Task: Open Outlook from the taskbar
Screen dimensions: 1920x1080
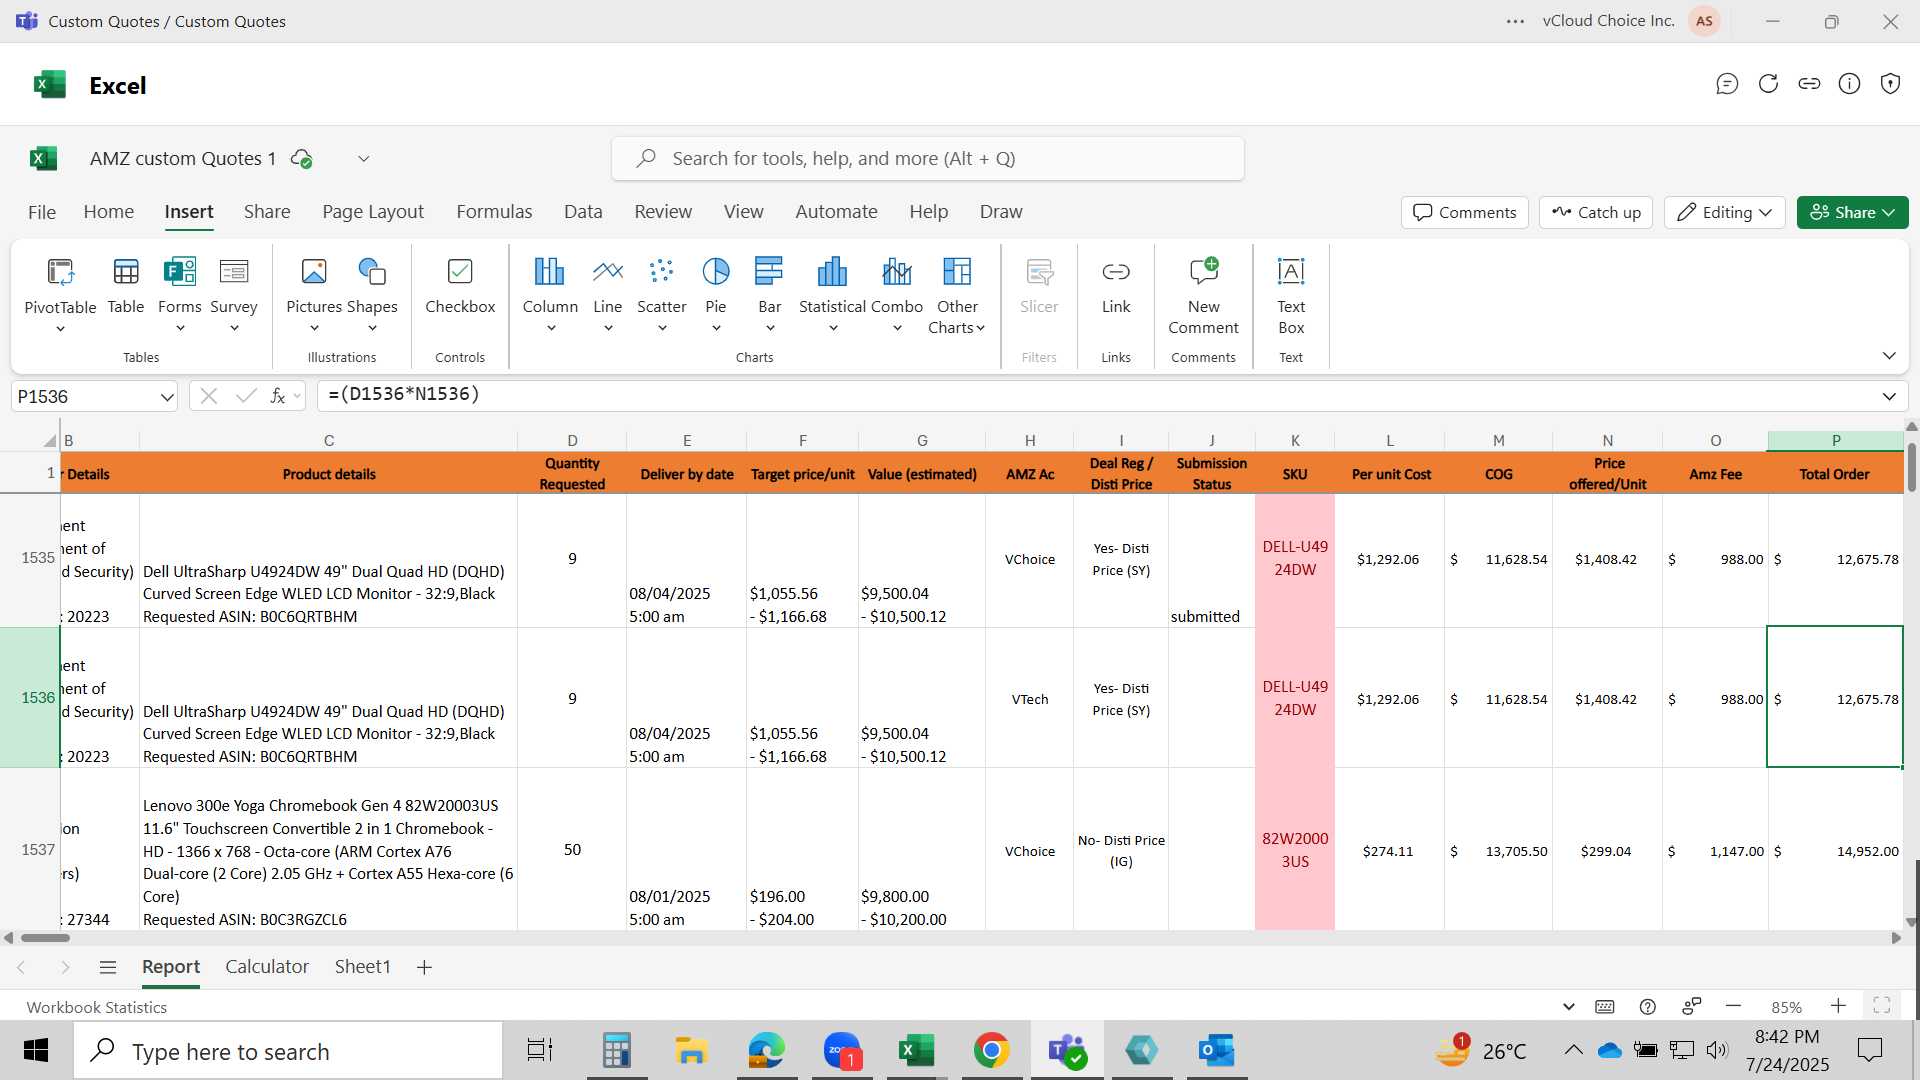Action: tap(1217, 1051)
